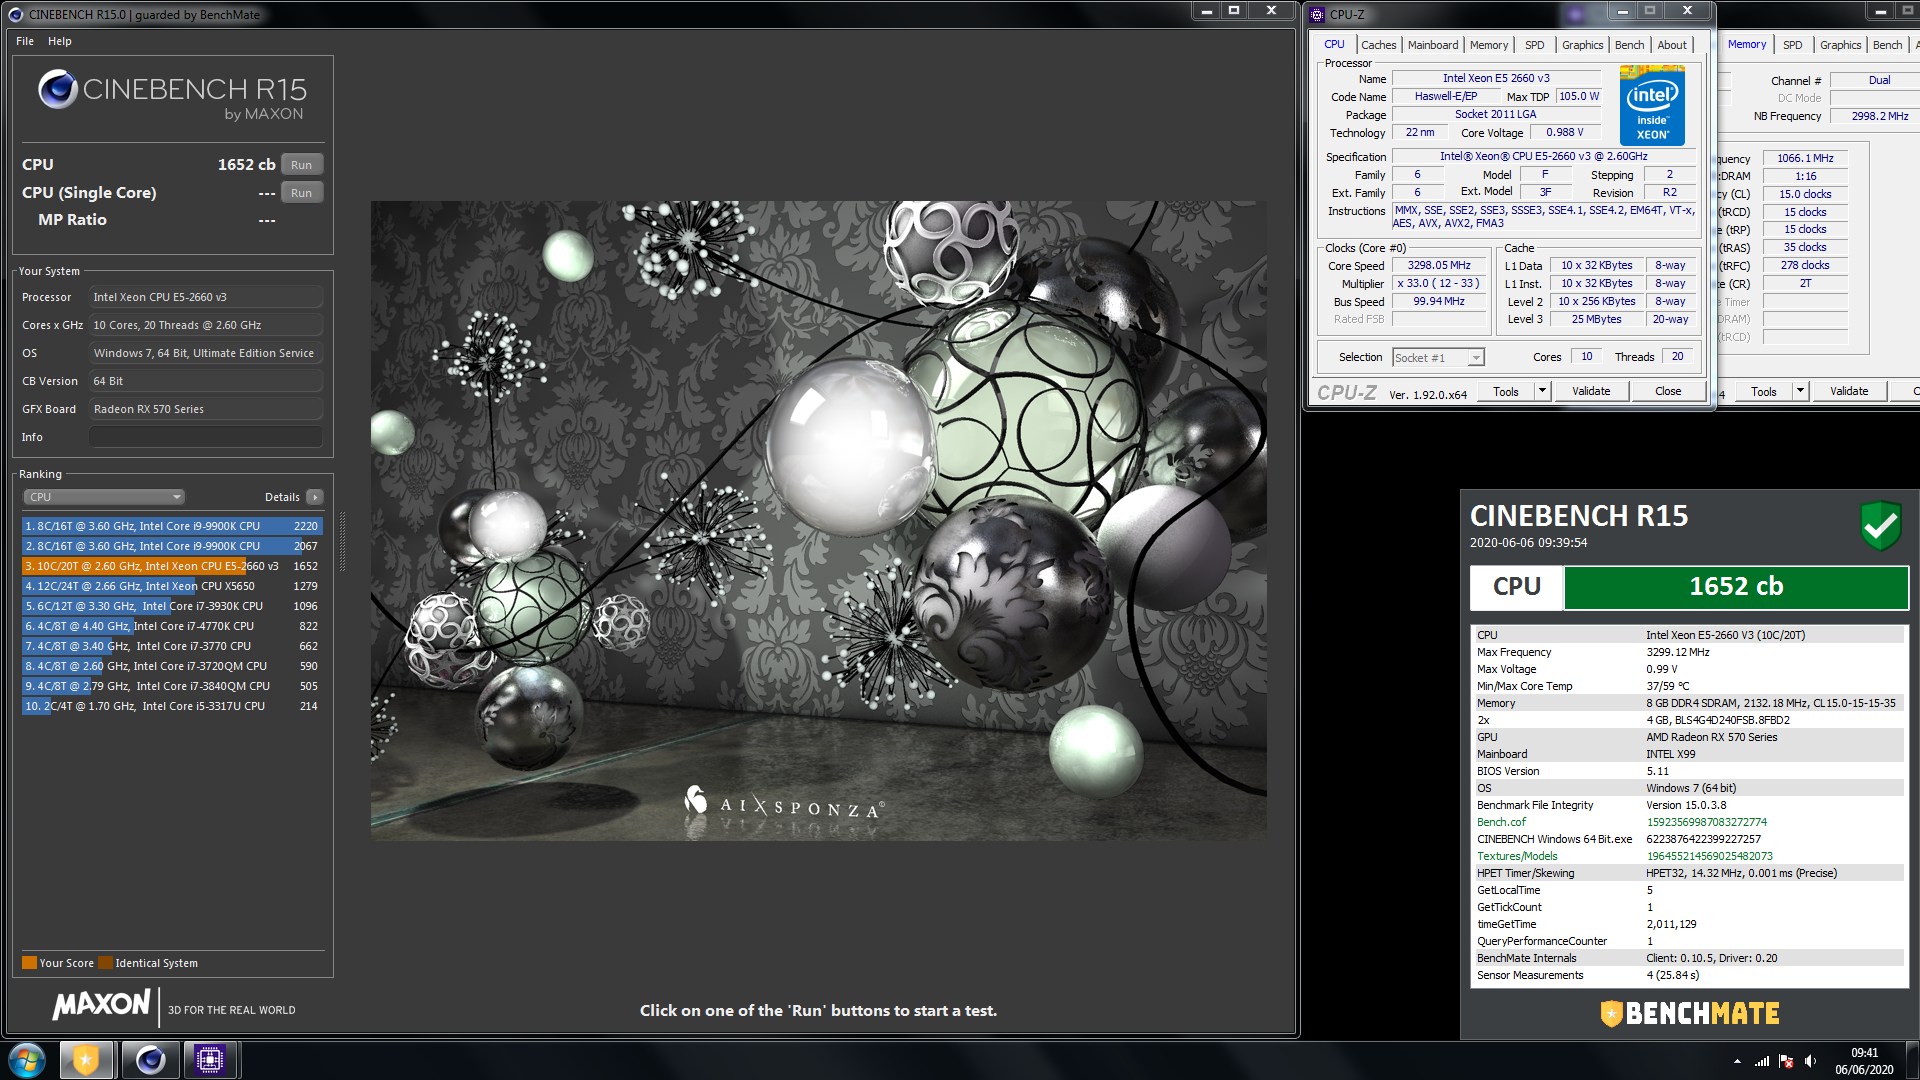The image size is (1920, 1080).
Task: Select ranking row 2 Core i9-9900K 2067
Action: 171,546
